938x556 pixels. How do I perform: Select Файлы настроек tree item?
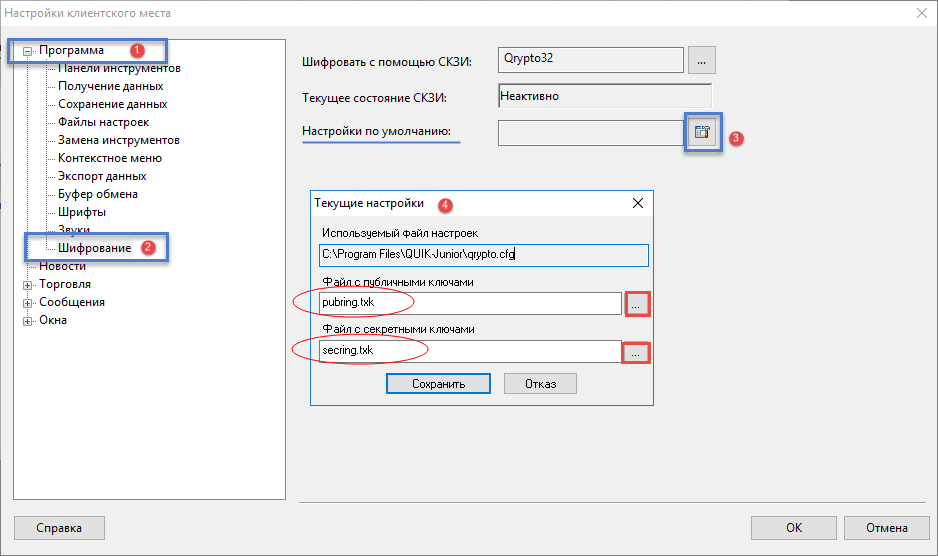point(103,122)
